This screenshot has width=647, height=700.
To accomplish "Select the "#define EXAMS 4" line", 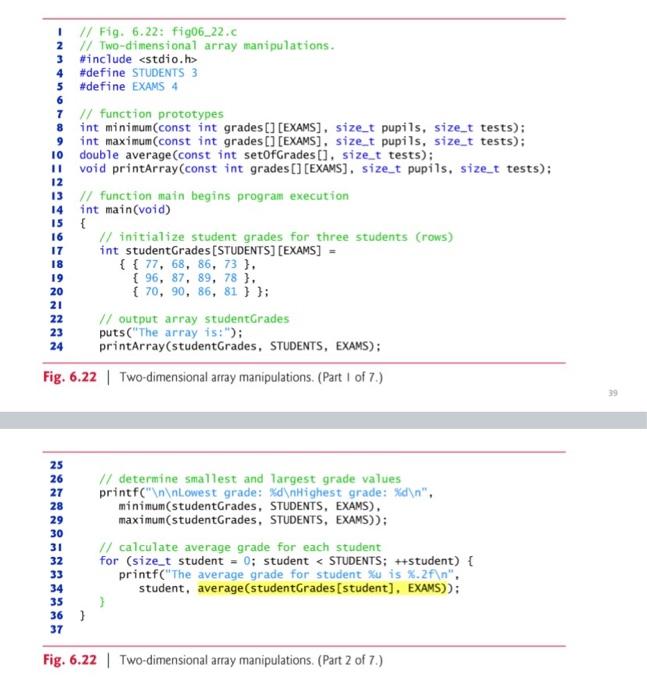I will tap(129, 87).
